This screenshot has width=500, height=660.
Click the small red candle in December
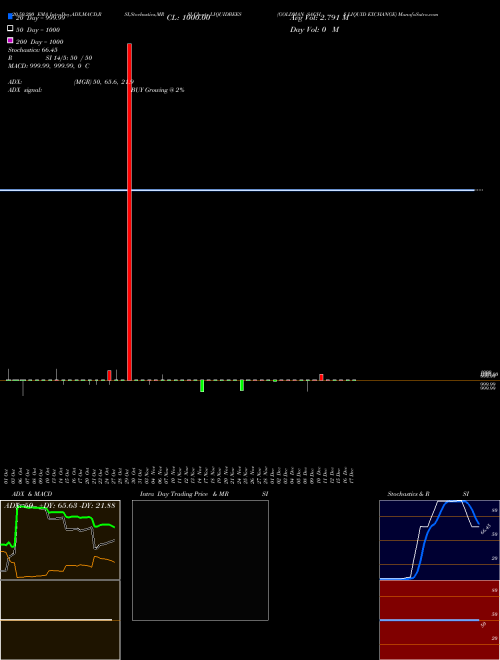[321, 377]
